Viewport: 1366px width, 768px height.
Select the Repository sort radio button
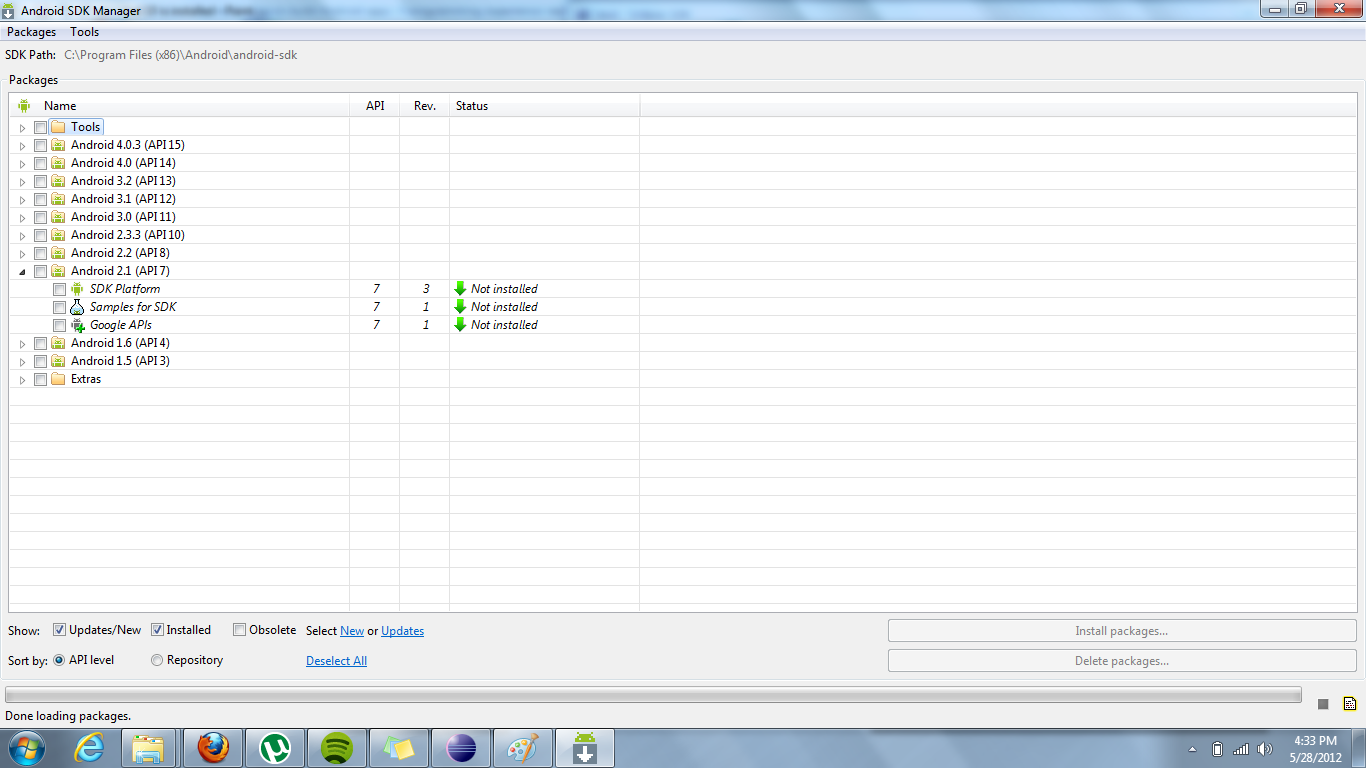tap(157, 660)
